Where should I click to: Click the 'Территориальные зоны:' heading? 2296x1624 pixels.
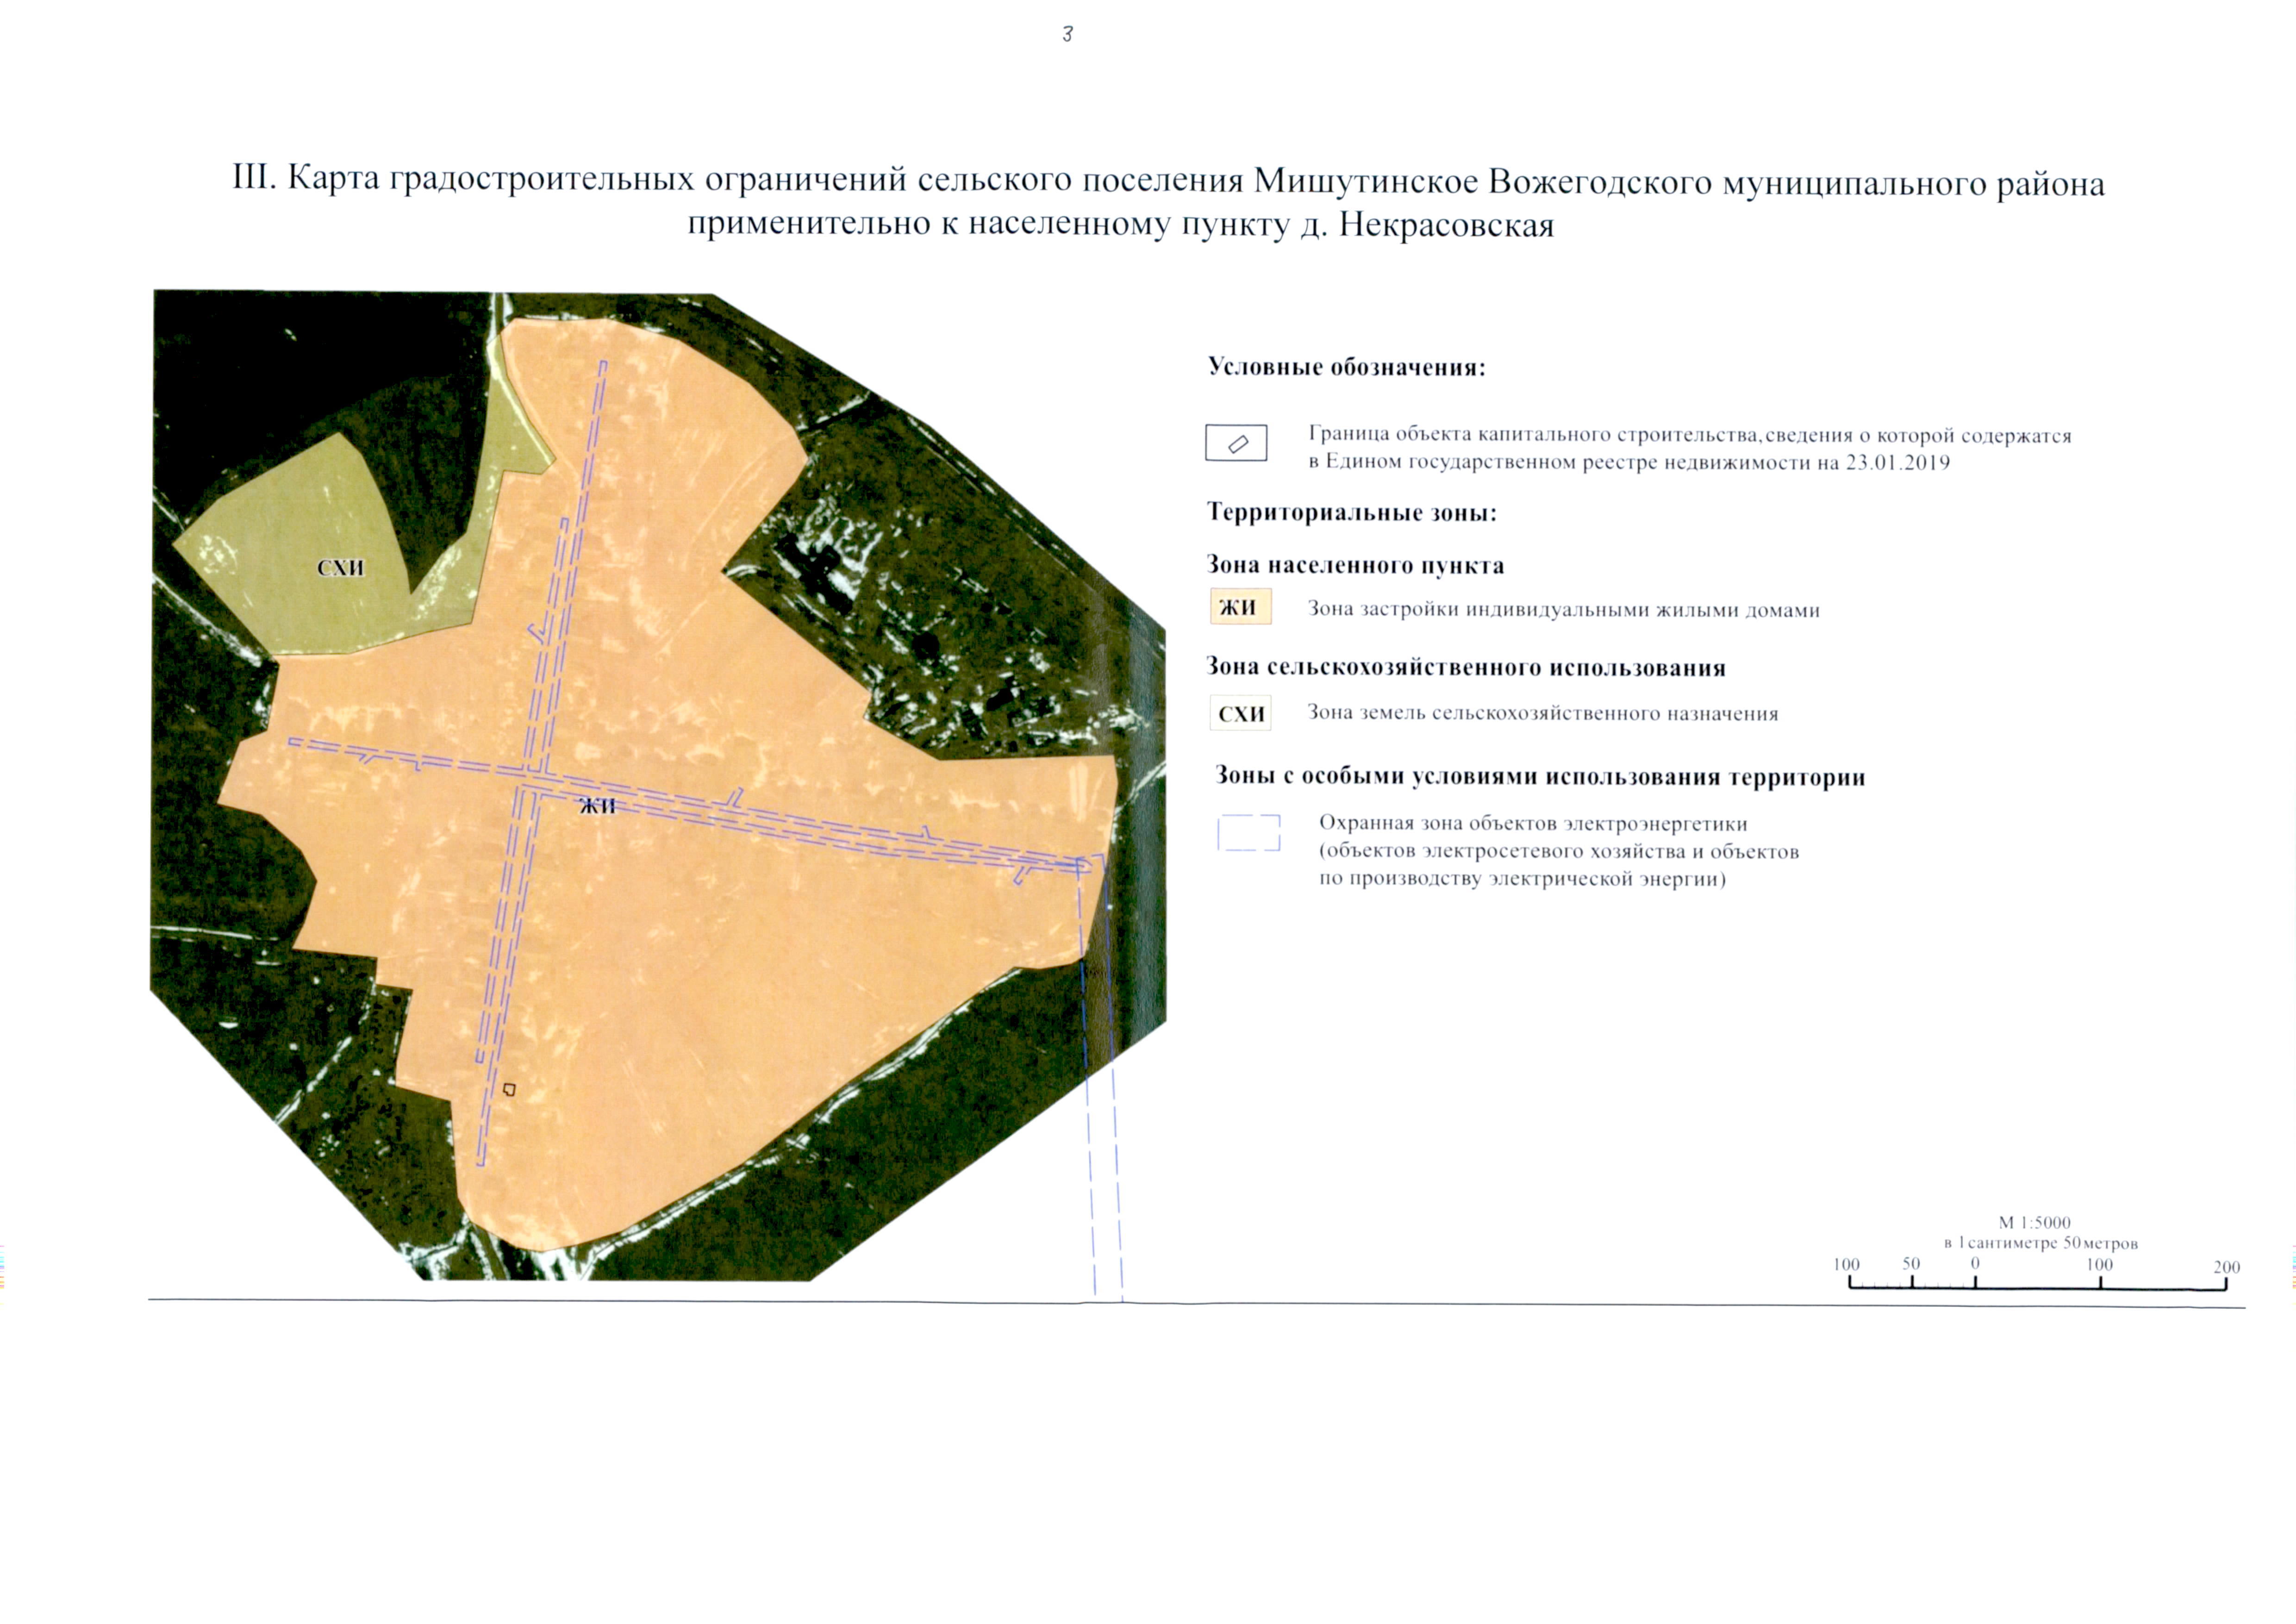click(1351, 513)
